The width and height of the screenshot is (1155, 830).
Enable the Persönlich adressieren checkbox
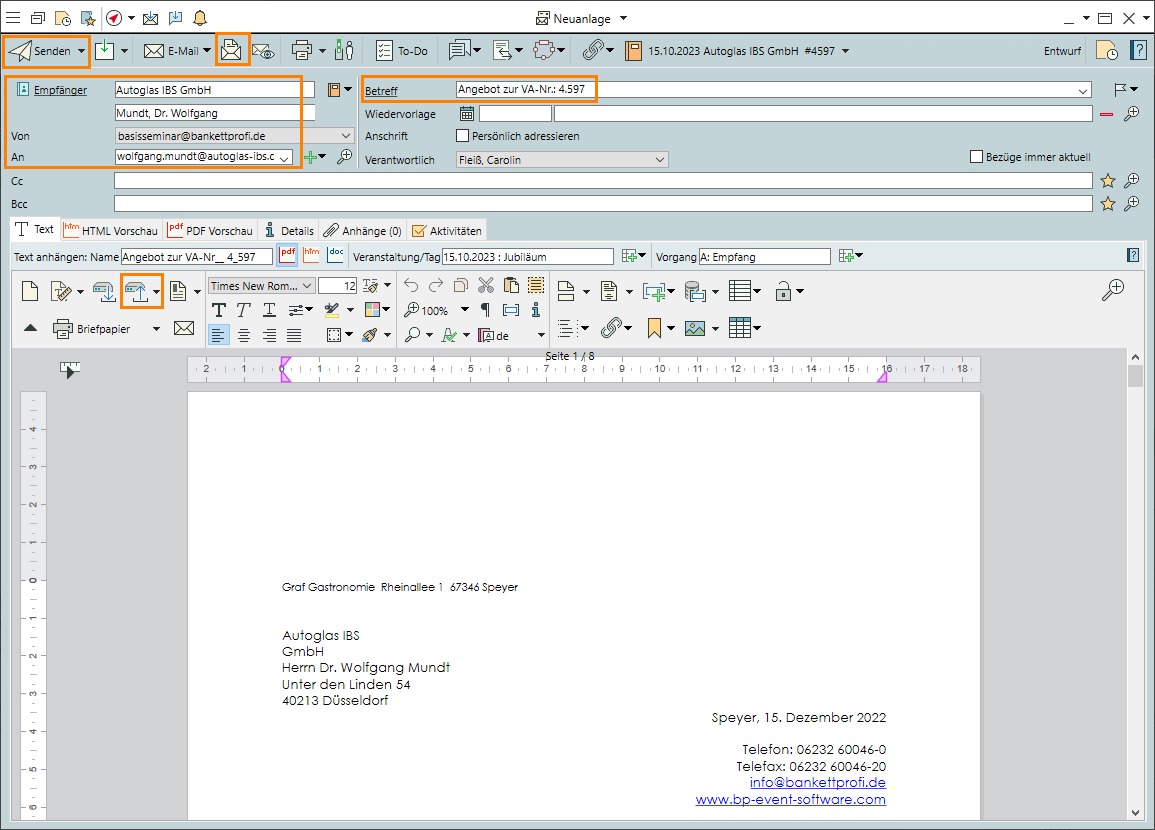click(x=462, y=136)
